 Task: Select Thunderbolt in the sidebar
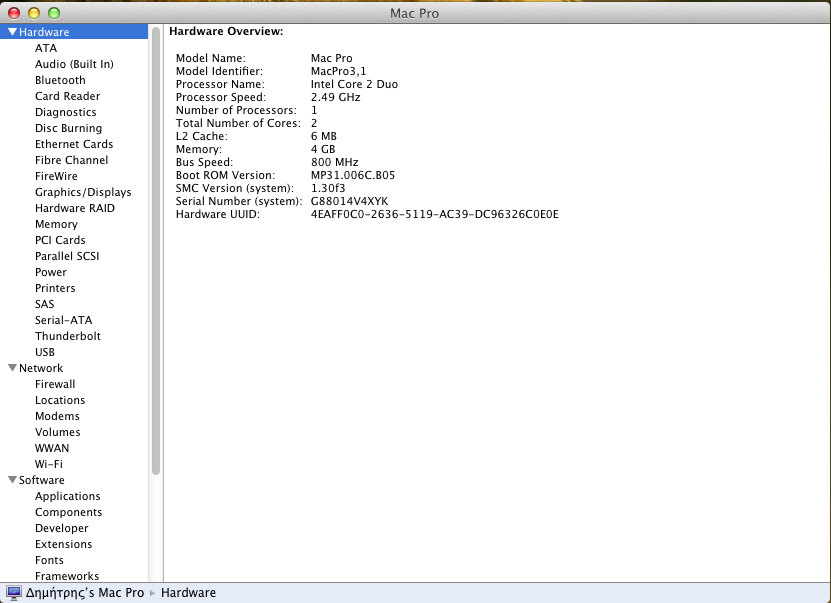[68, 336]
